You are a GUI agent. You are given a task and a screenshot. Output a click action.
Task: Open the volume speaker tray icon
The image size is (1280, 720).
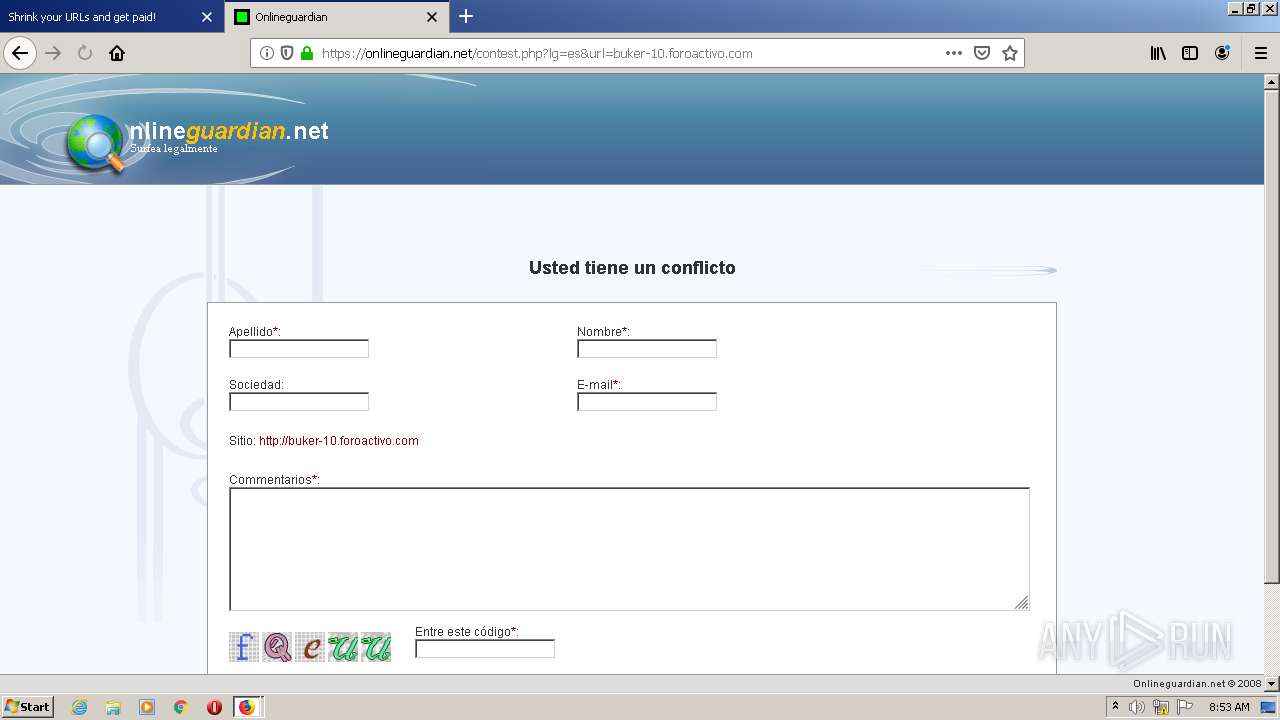[x=1137, y=707]
